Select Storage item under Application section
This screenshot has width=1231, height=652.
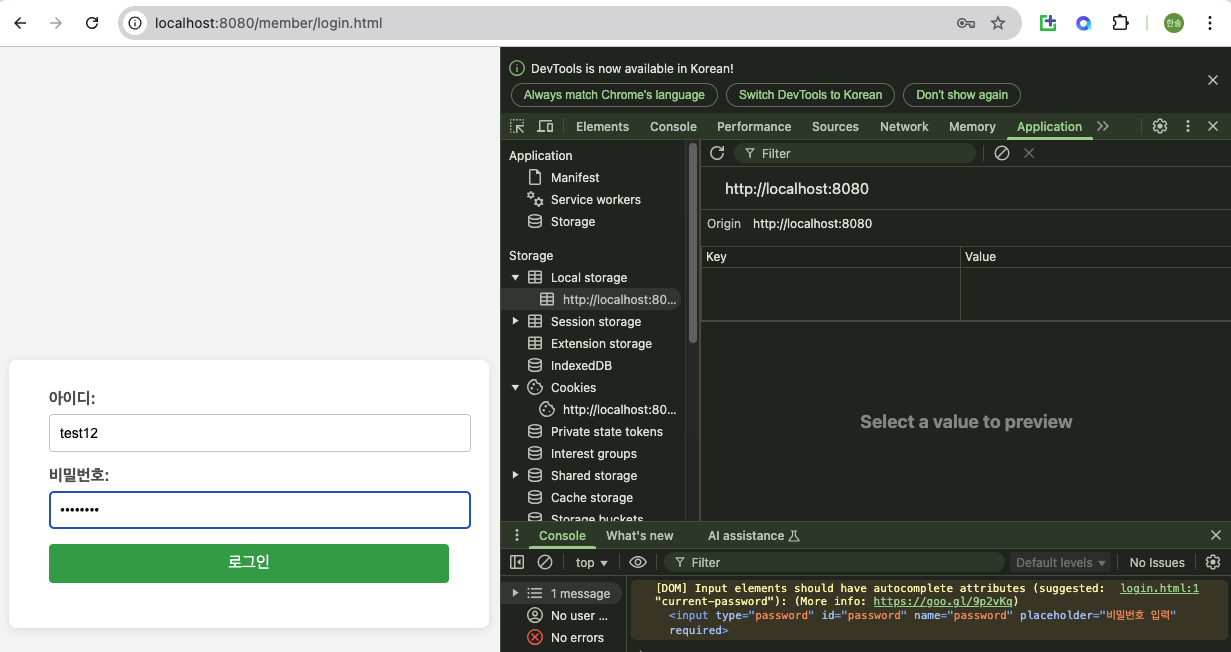572,221
